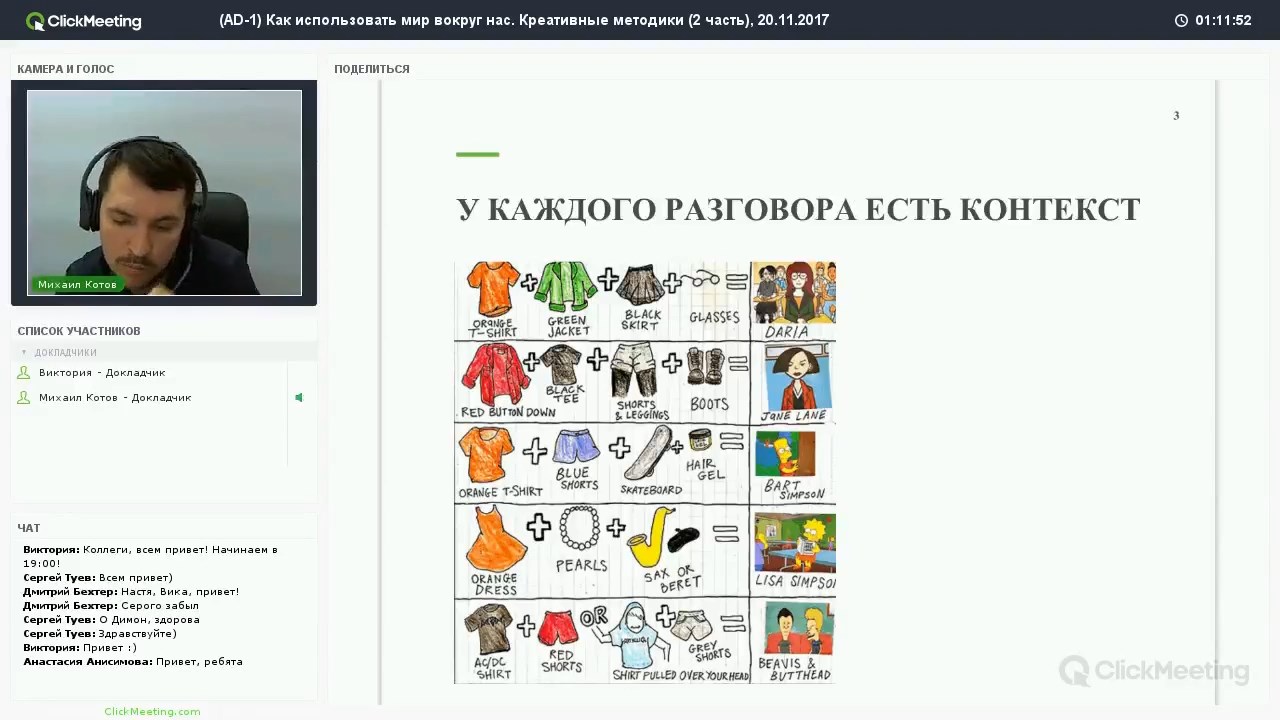Click the Jane Lane portrait in the slide
Image resolution: width=1280 pixels, height=720 pixels.
(797, 378)
